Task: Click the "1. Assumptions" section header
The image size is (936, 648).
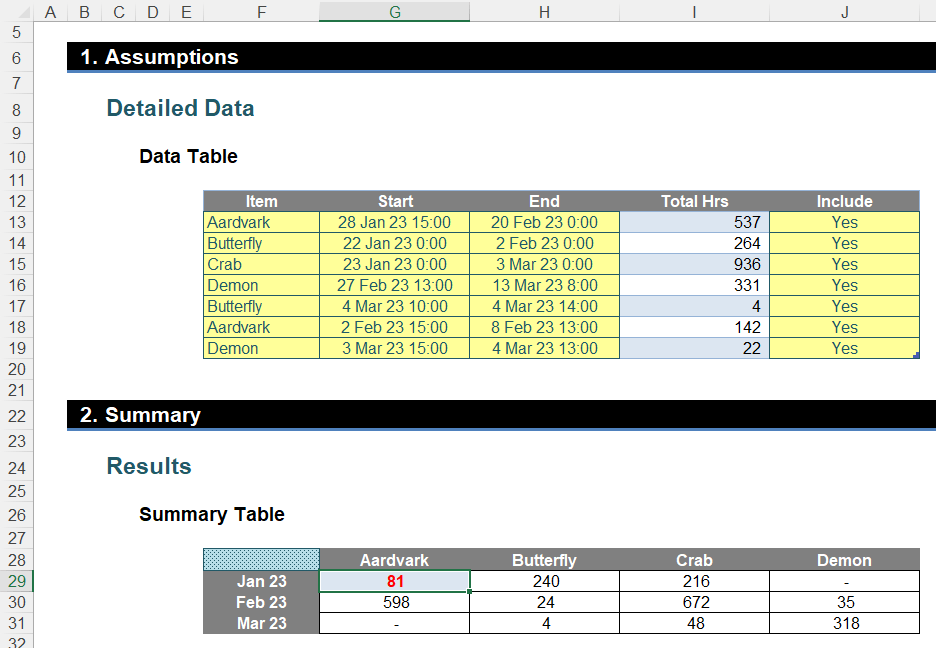Action: pos(159,57)
